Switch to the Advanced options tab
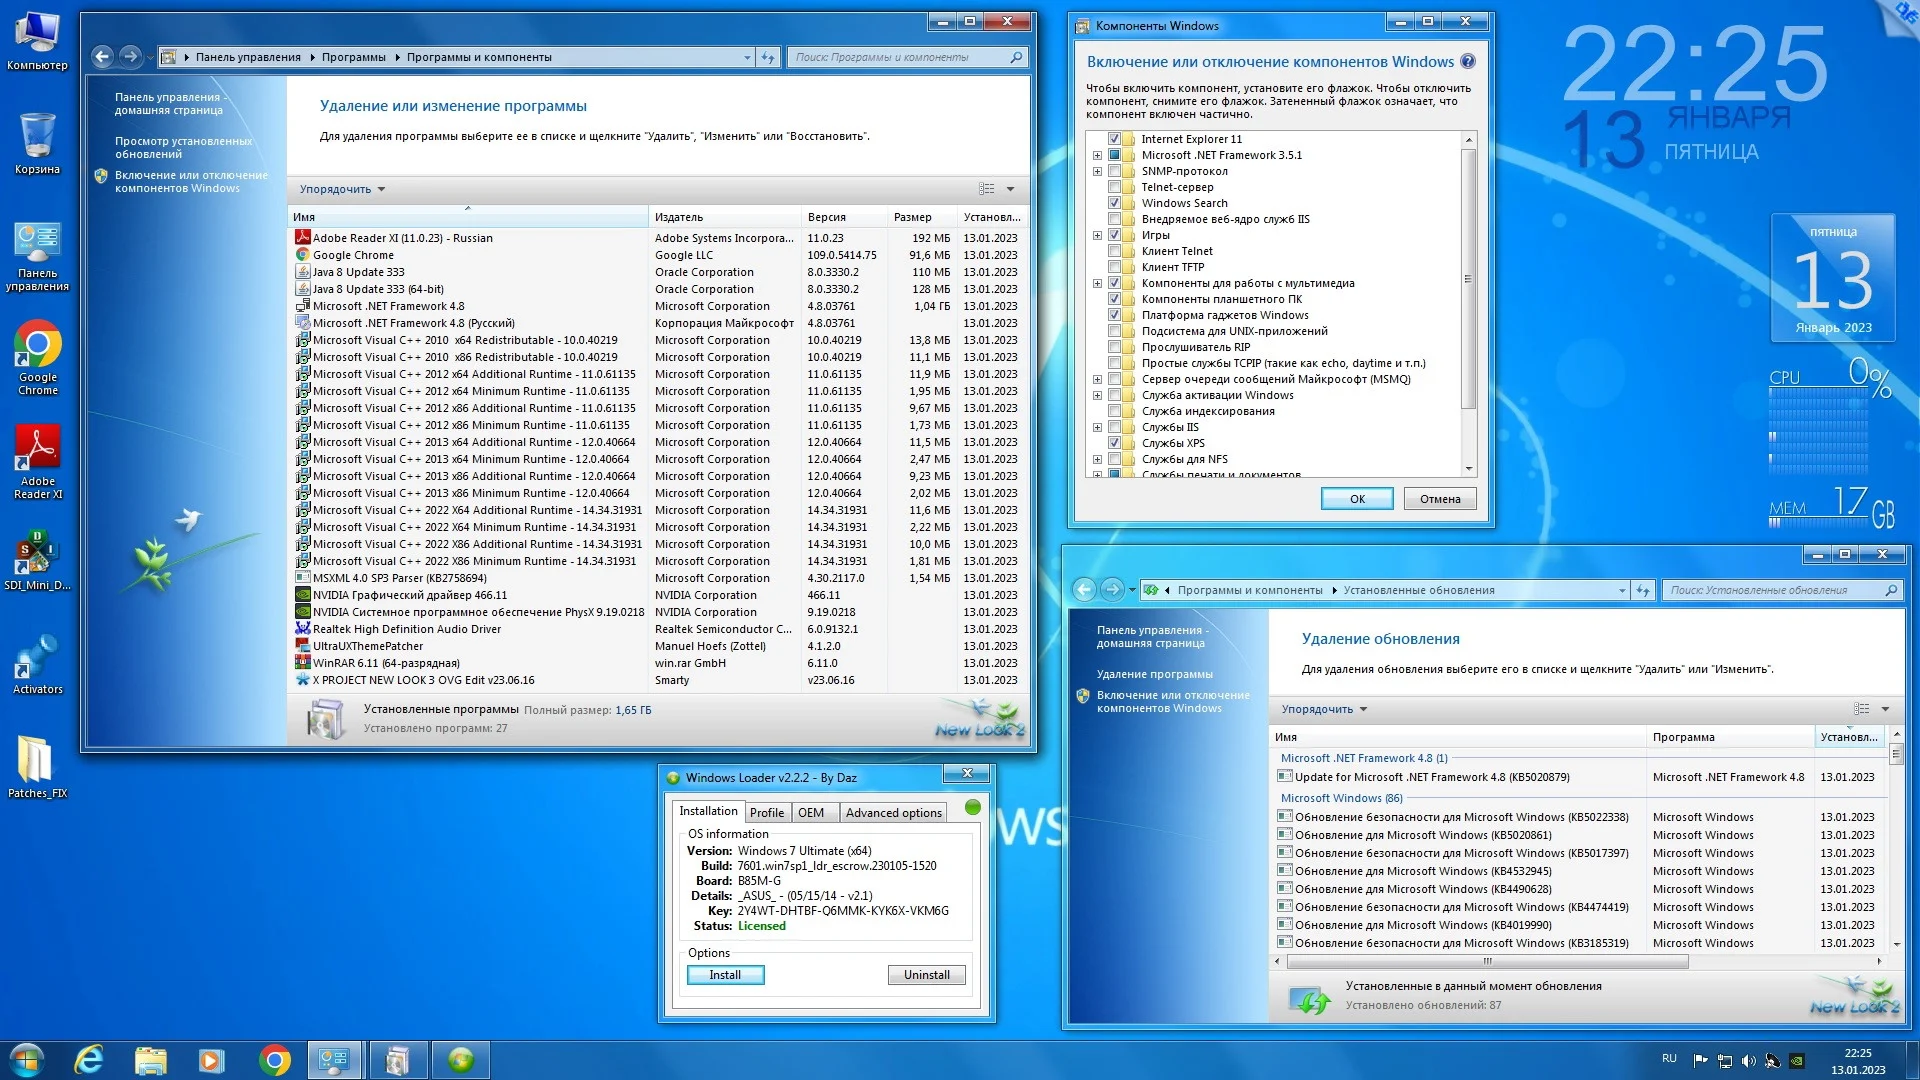Screen dimensions: 1920x1080 [893, 813]
